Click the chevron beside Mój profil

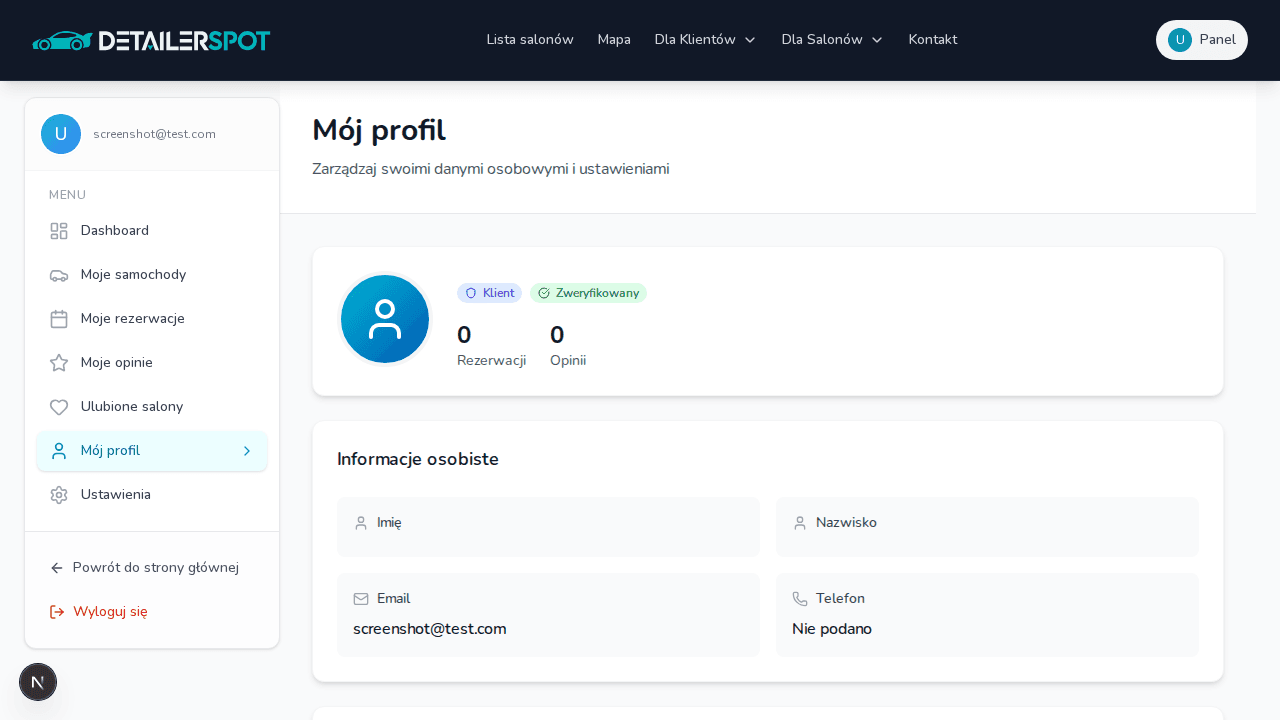tap(247, 451)
